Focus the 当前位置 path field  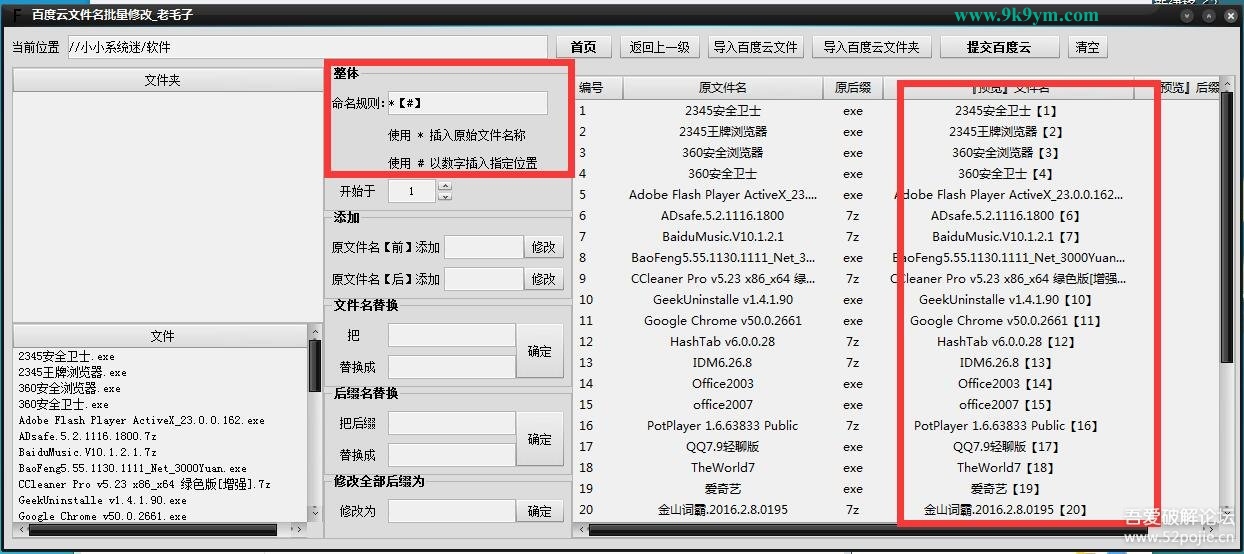[x=307, y=47]
